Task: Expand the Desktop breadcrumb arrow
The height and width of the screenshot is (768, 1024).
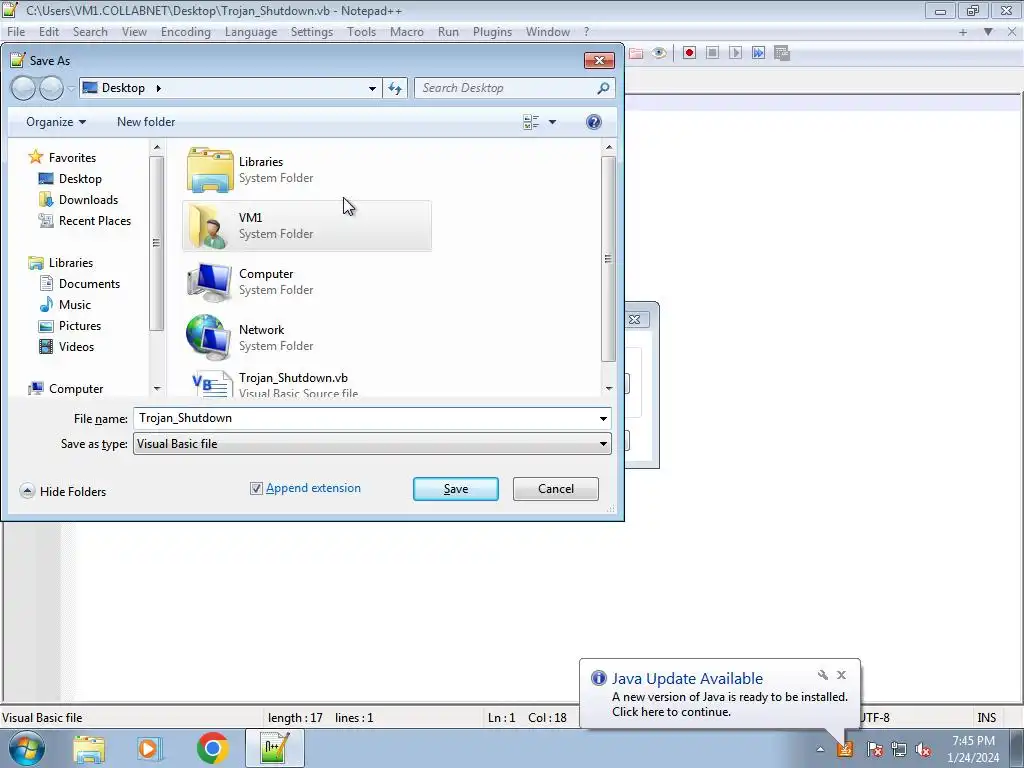Action: (x=158, y=88)
